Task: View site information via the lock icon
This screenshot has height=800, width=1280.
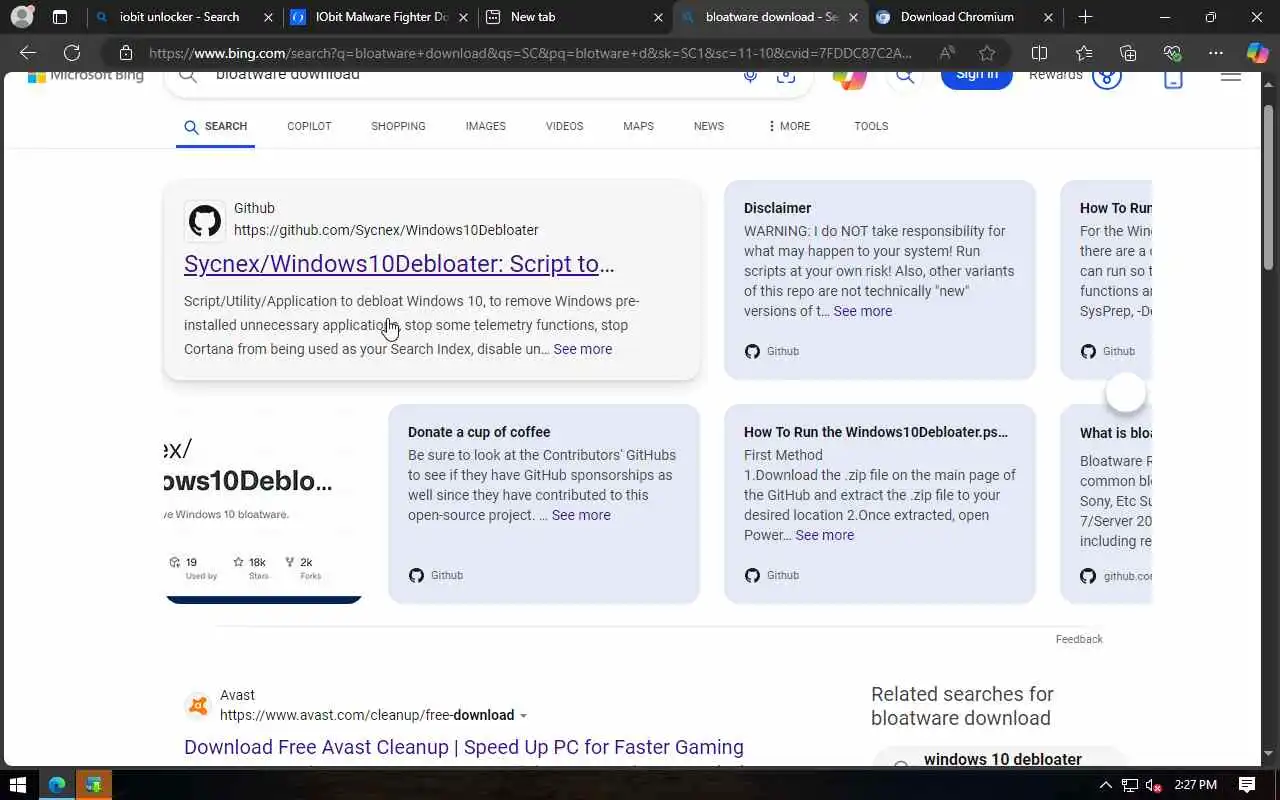Action: 125,53
